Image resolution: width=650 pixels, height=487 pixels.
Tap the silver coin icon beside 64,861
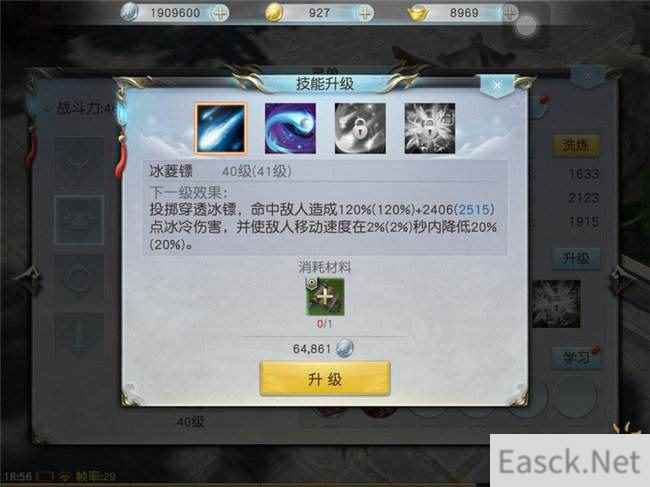(x=344, y=349)
